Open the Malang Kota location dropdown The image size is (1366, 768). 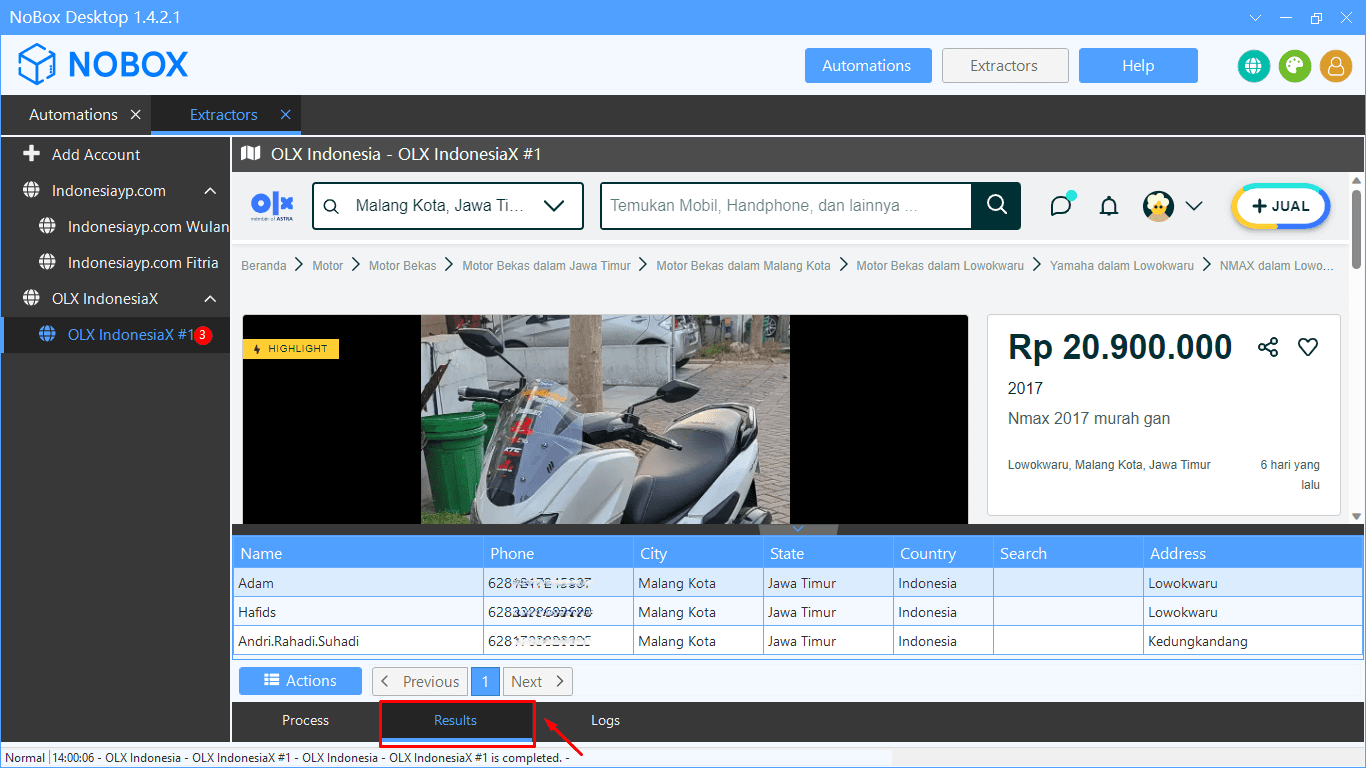(554, 205)
